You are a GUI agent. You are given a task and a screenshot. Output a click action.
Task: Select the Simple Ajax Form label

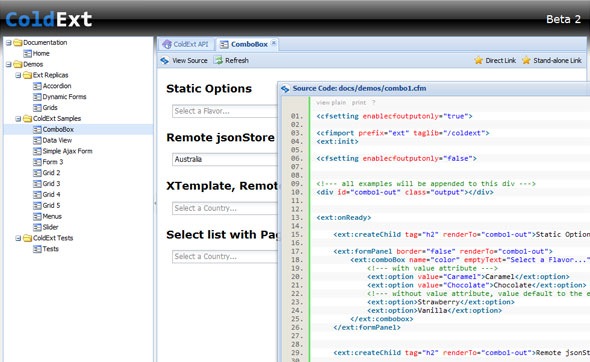tap(67, 151)
